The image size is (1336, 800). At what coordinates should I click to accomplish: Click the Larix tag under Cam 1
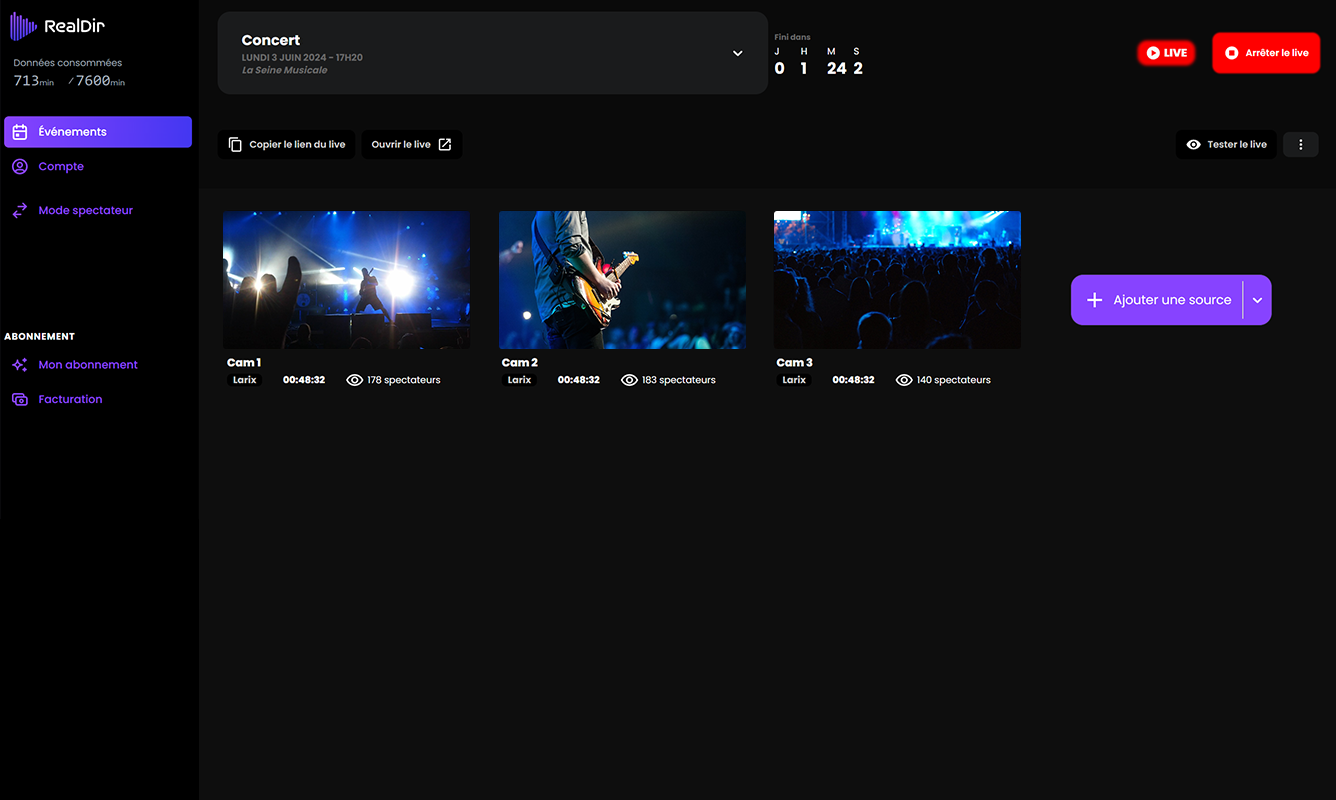[245, 380]
